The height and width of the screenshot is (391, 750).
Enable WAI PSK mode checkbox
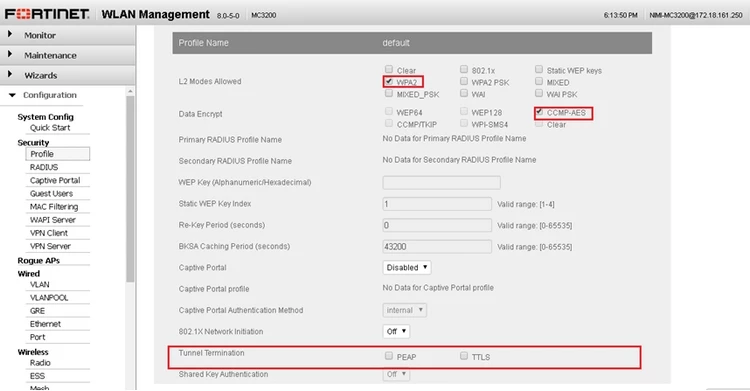[x=539, y=93]
